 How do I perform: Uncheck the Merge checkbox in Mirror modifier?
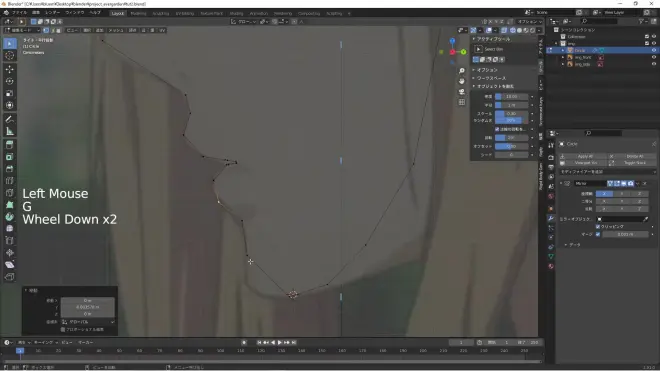click(598, 234)
